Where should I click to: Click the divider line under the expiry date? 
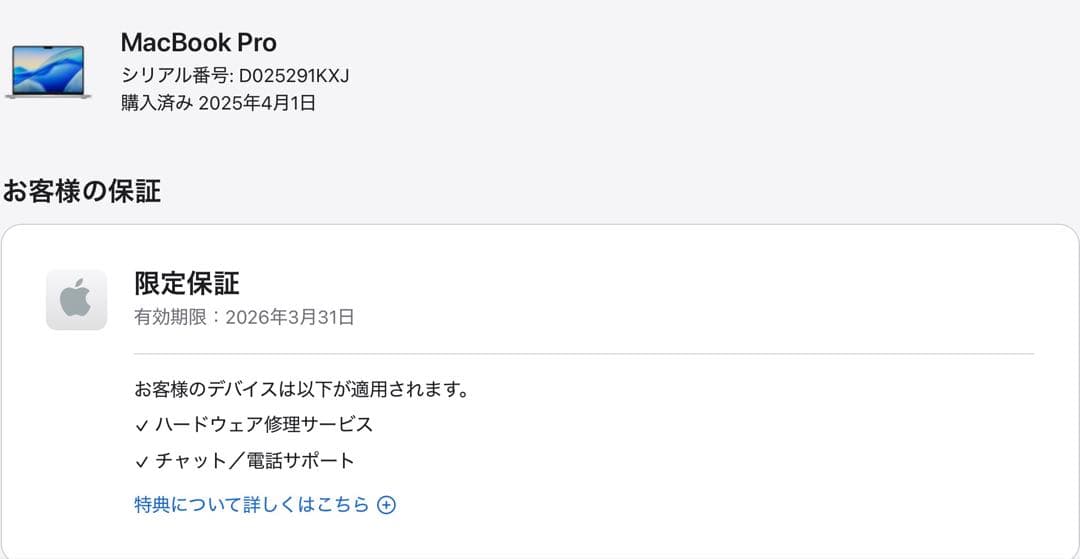pyautogui.click(x=584, y=353)
